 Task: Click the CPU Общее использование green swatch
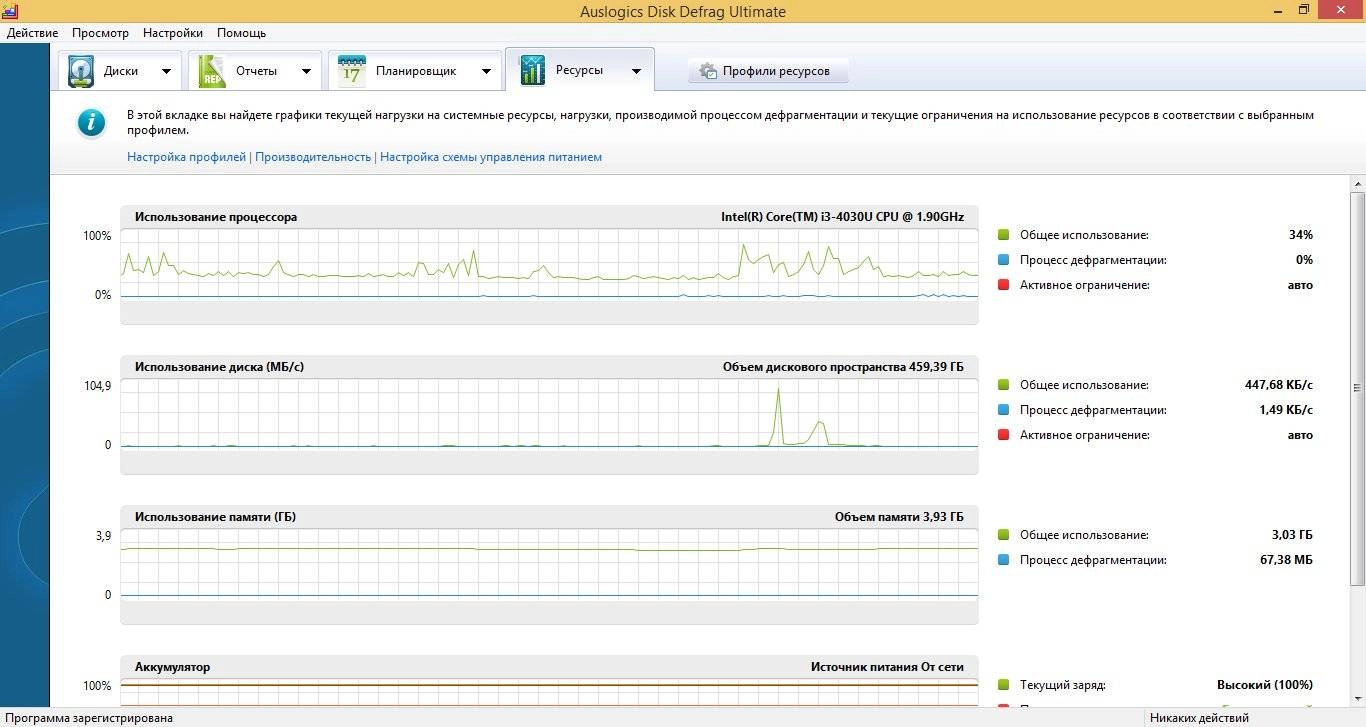pyautogui.click(x=1003, y=235)
